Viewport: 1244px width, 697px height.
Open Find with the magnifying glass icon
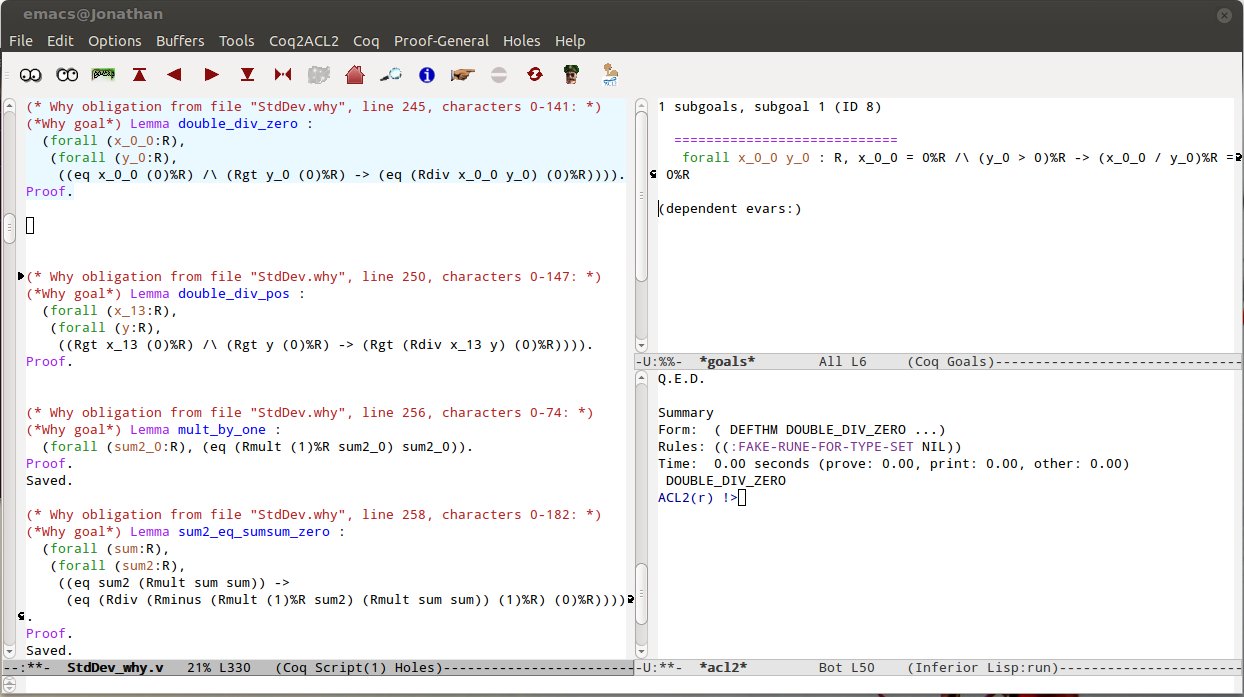[391, 74]
